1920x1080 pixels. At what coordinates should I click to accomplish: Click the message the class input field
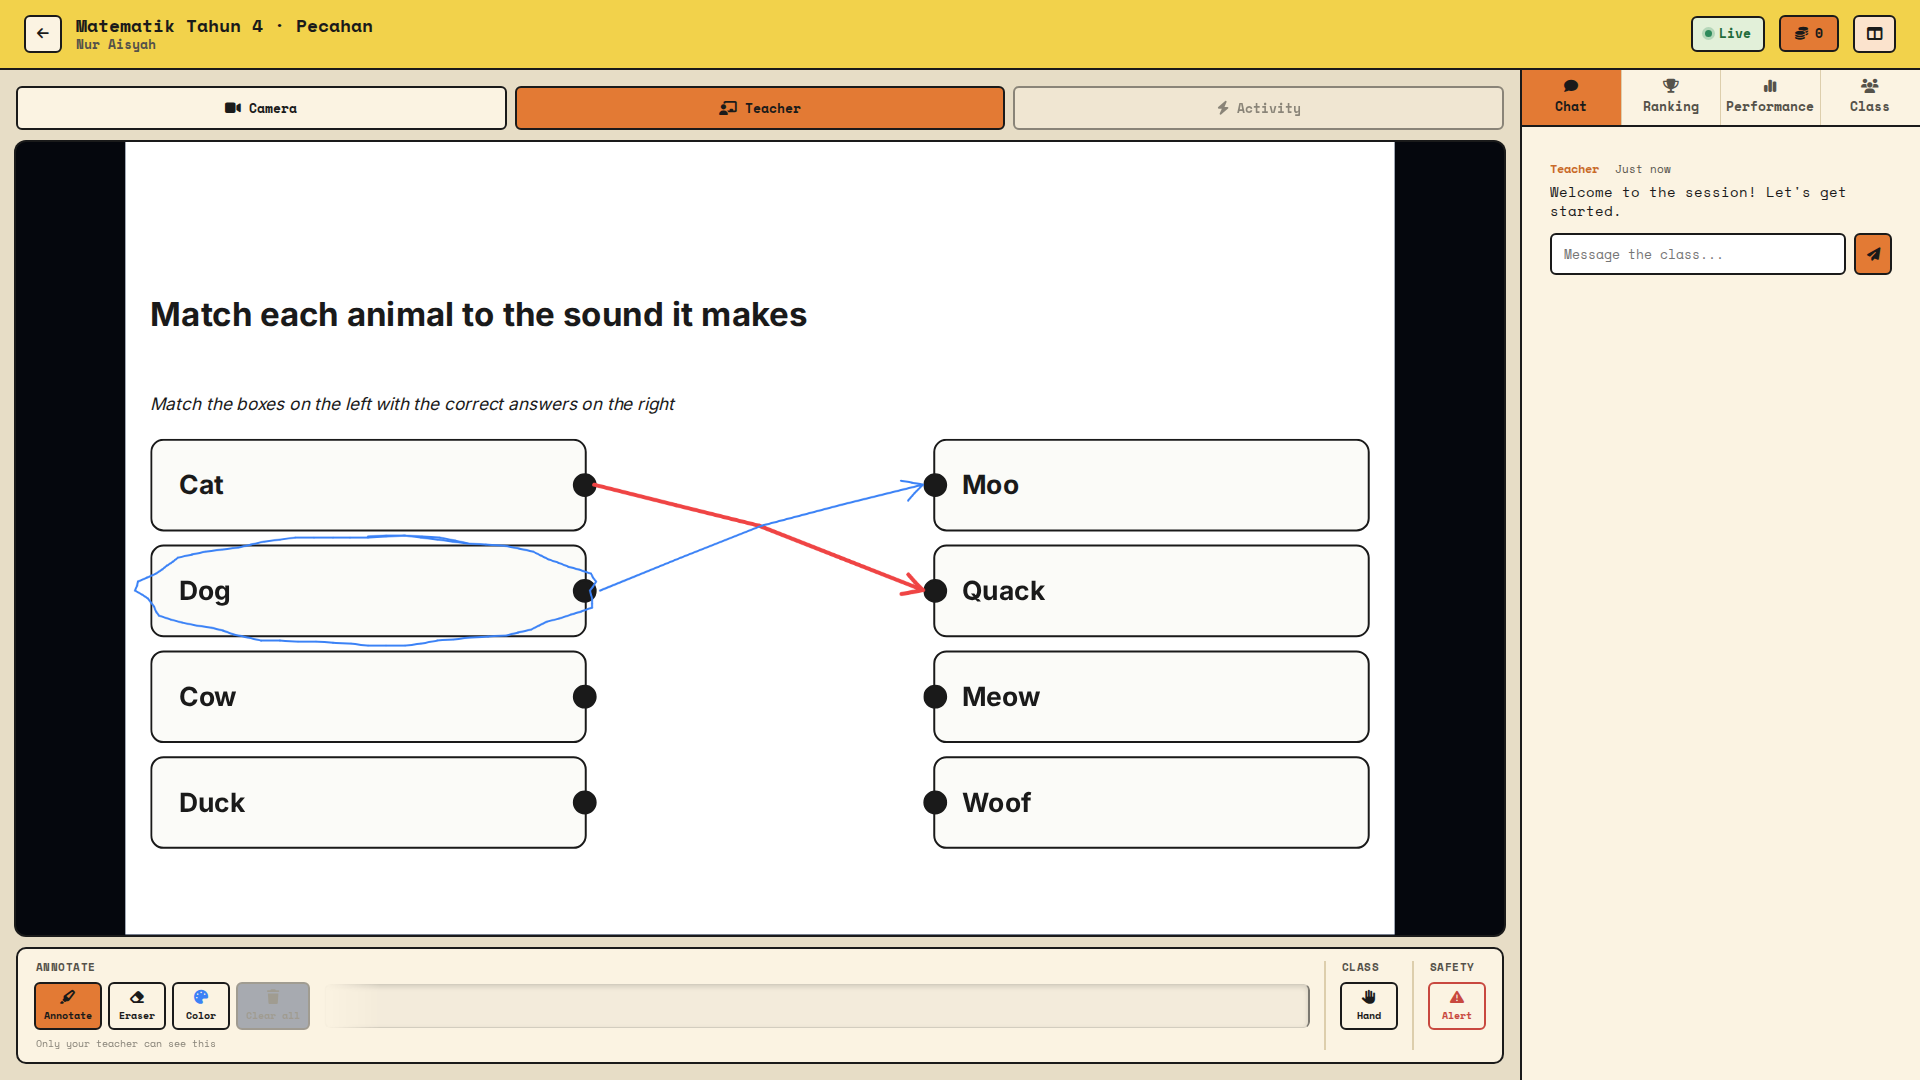coord(1697,254)
